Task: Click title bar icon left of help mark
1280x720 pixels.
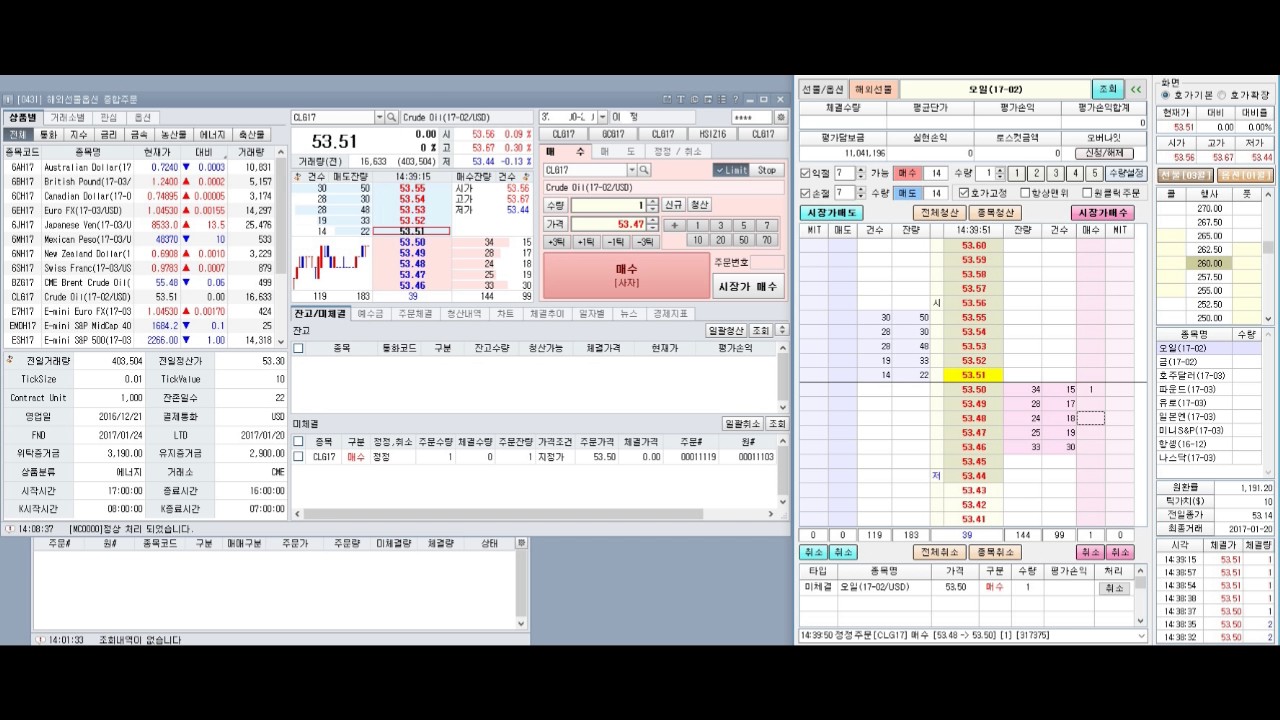Action: click(x=722, y=99)
